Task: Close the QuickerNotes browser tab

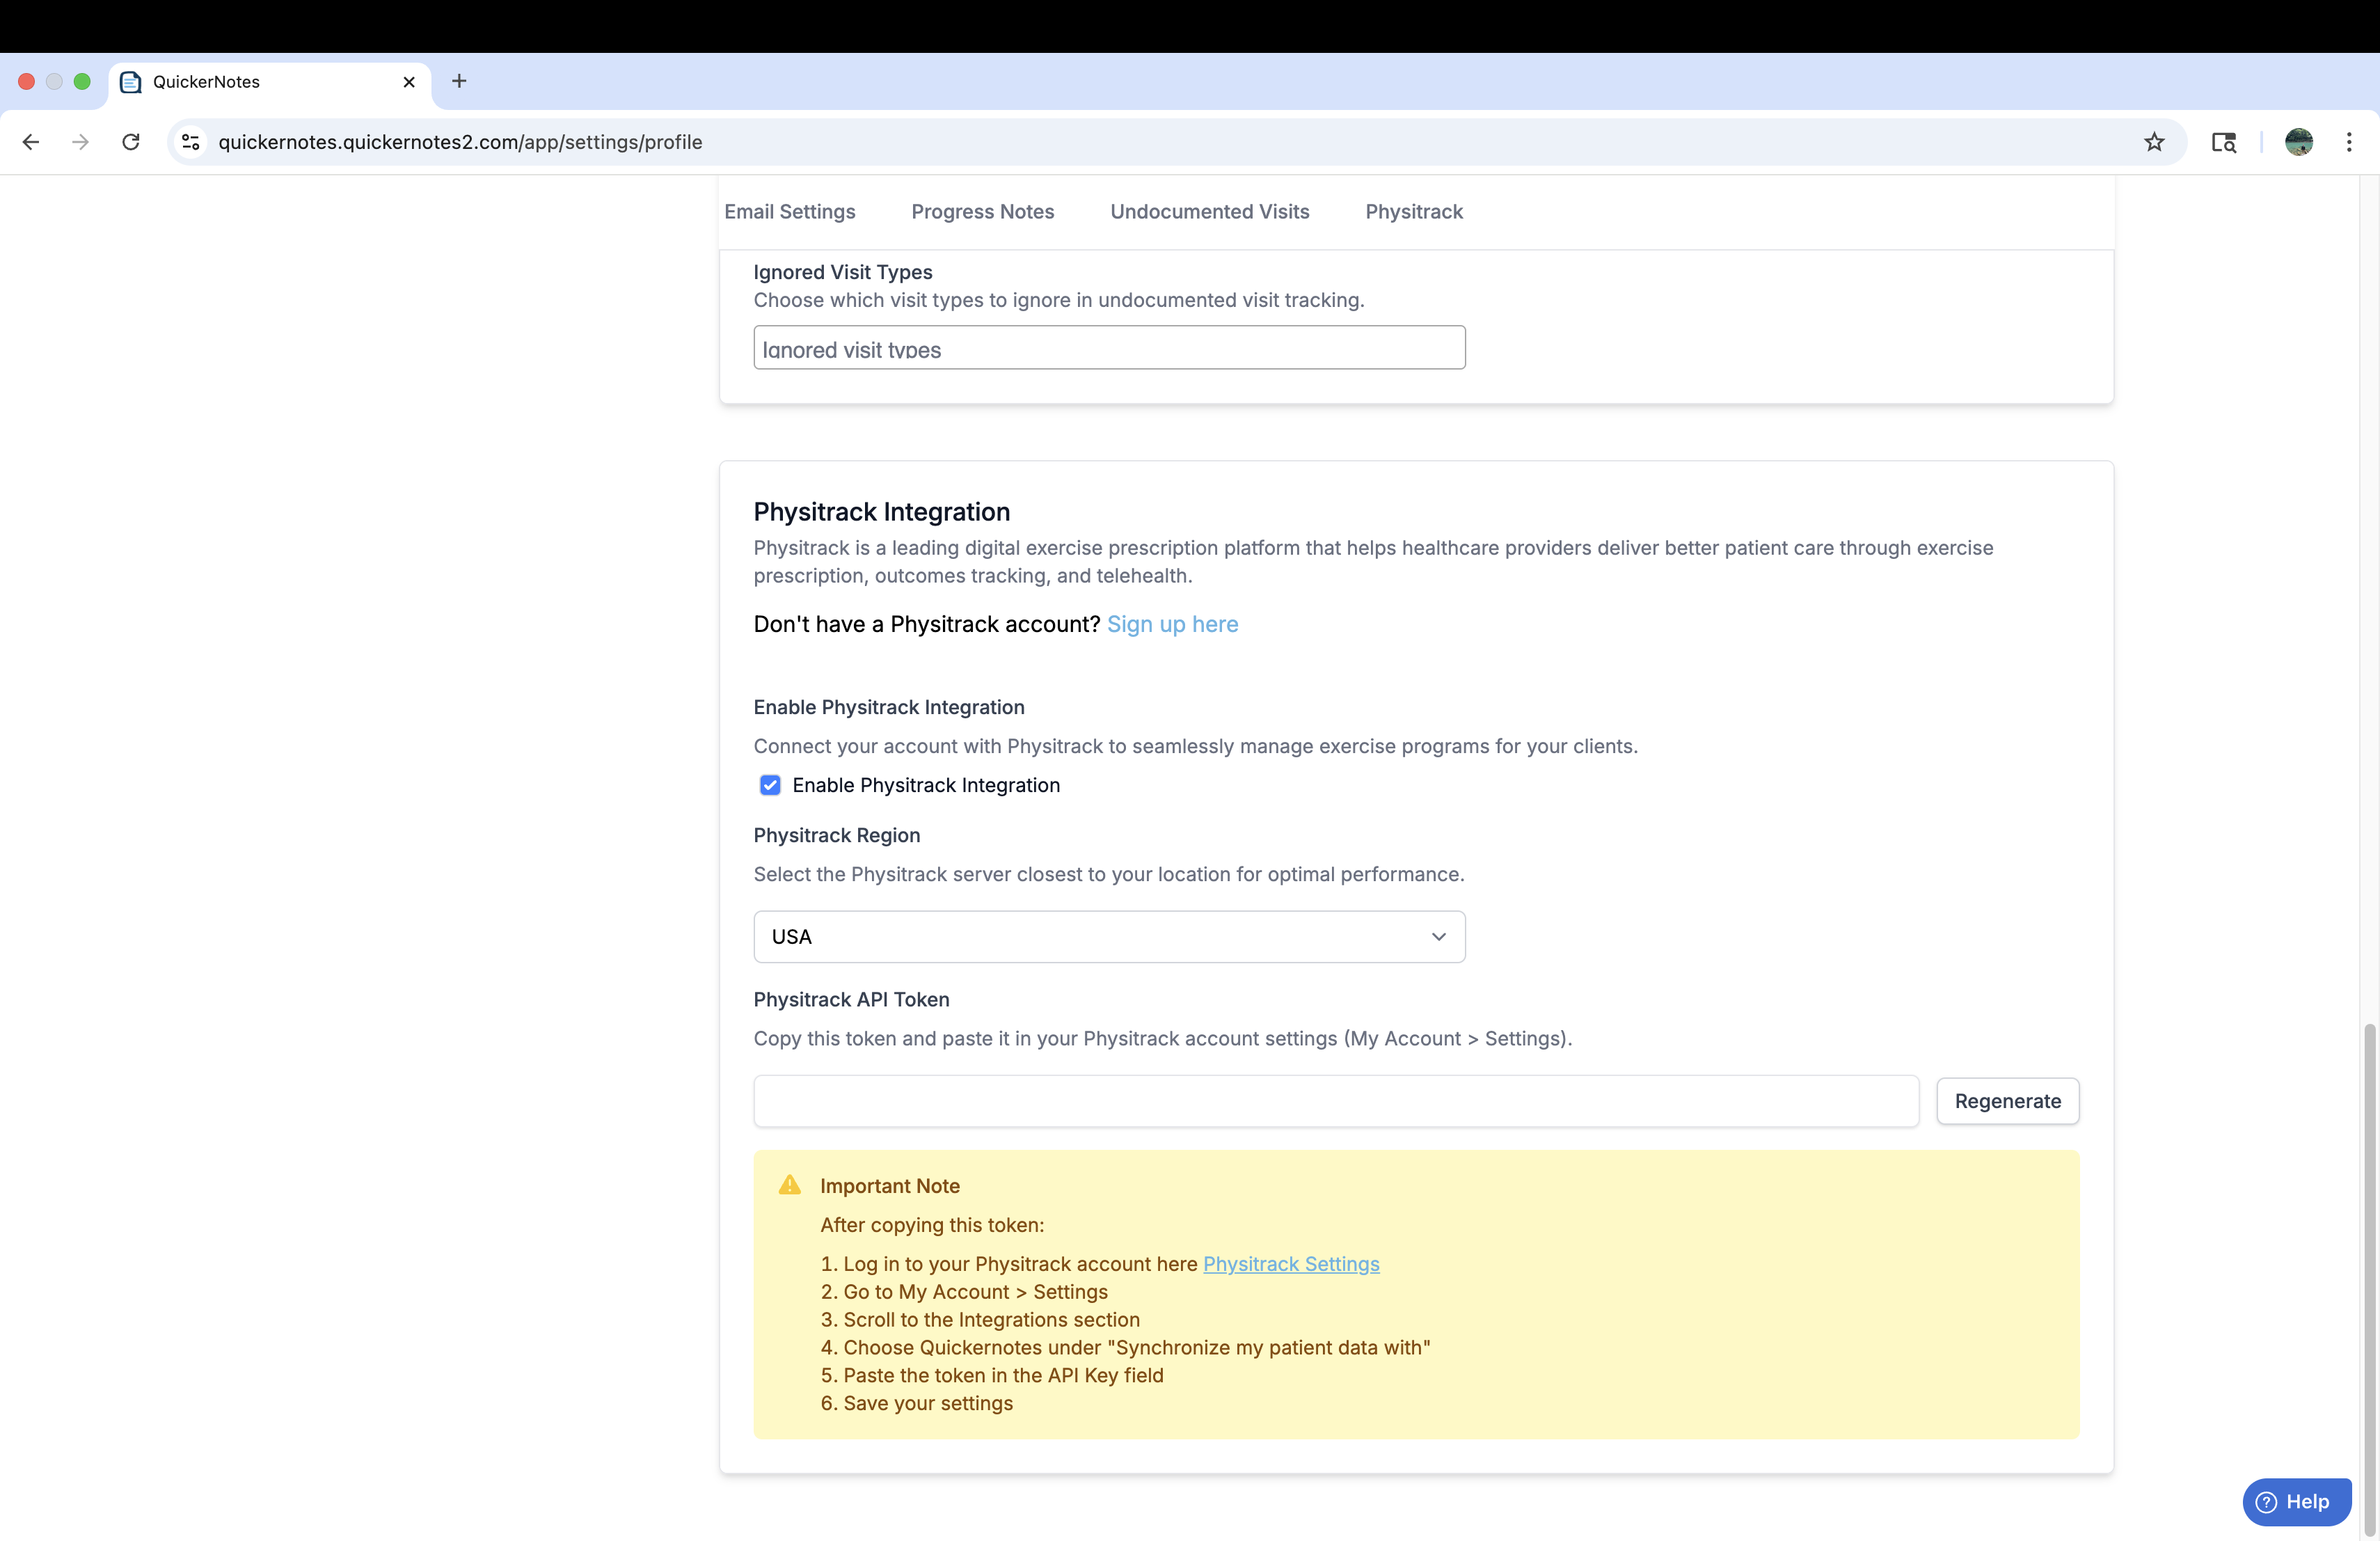Action: click(x=409, y=82)
